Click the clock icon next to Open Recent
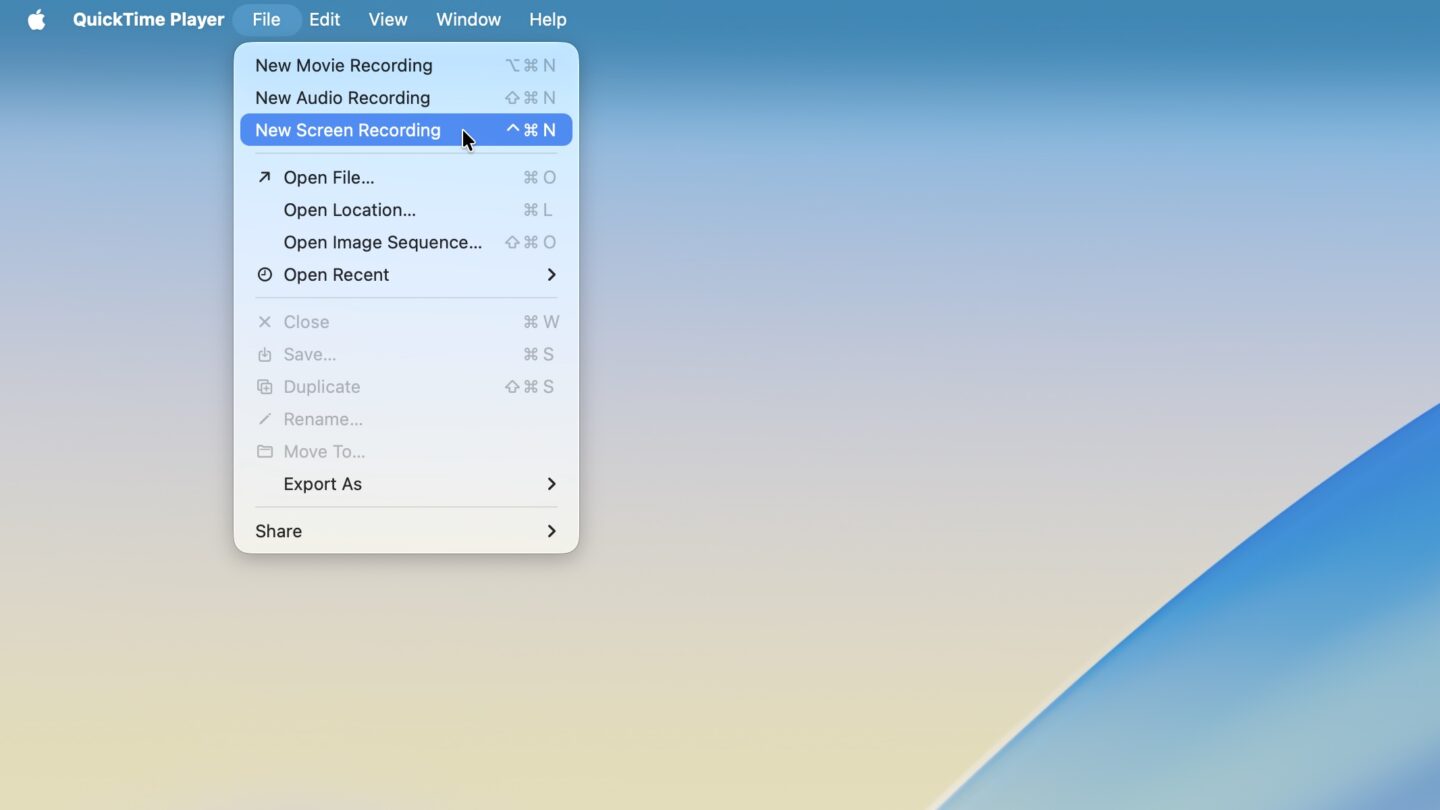Viewport: 1440px width, 810px height. [264, 274]
